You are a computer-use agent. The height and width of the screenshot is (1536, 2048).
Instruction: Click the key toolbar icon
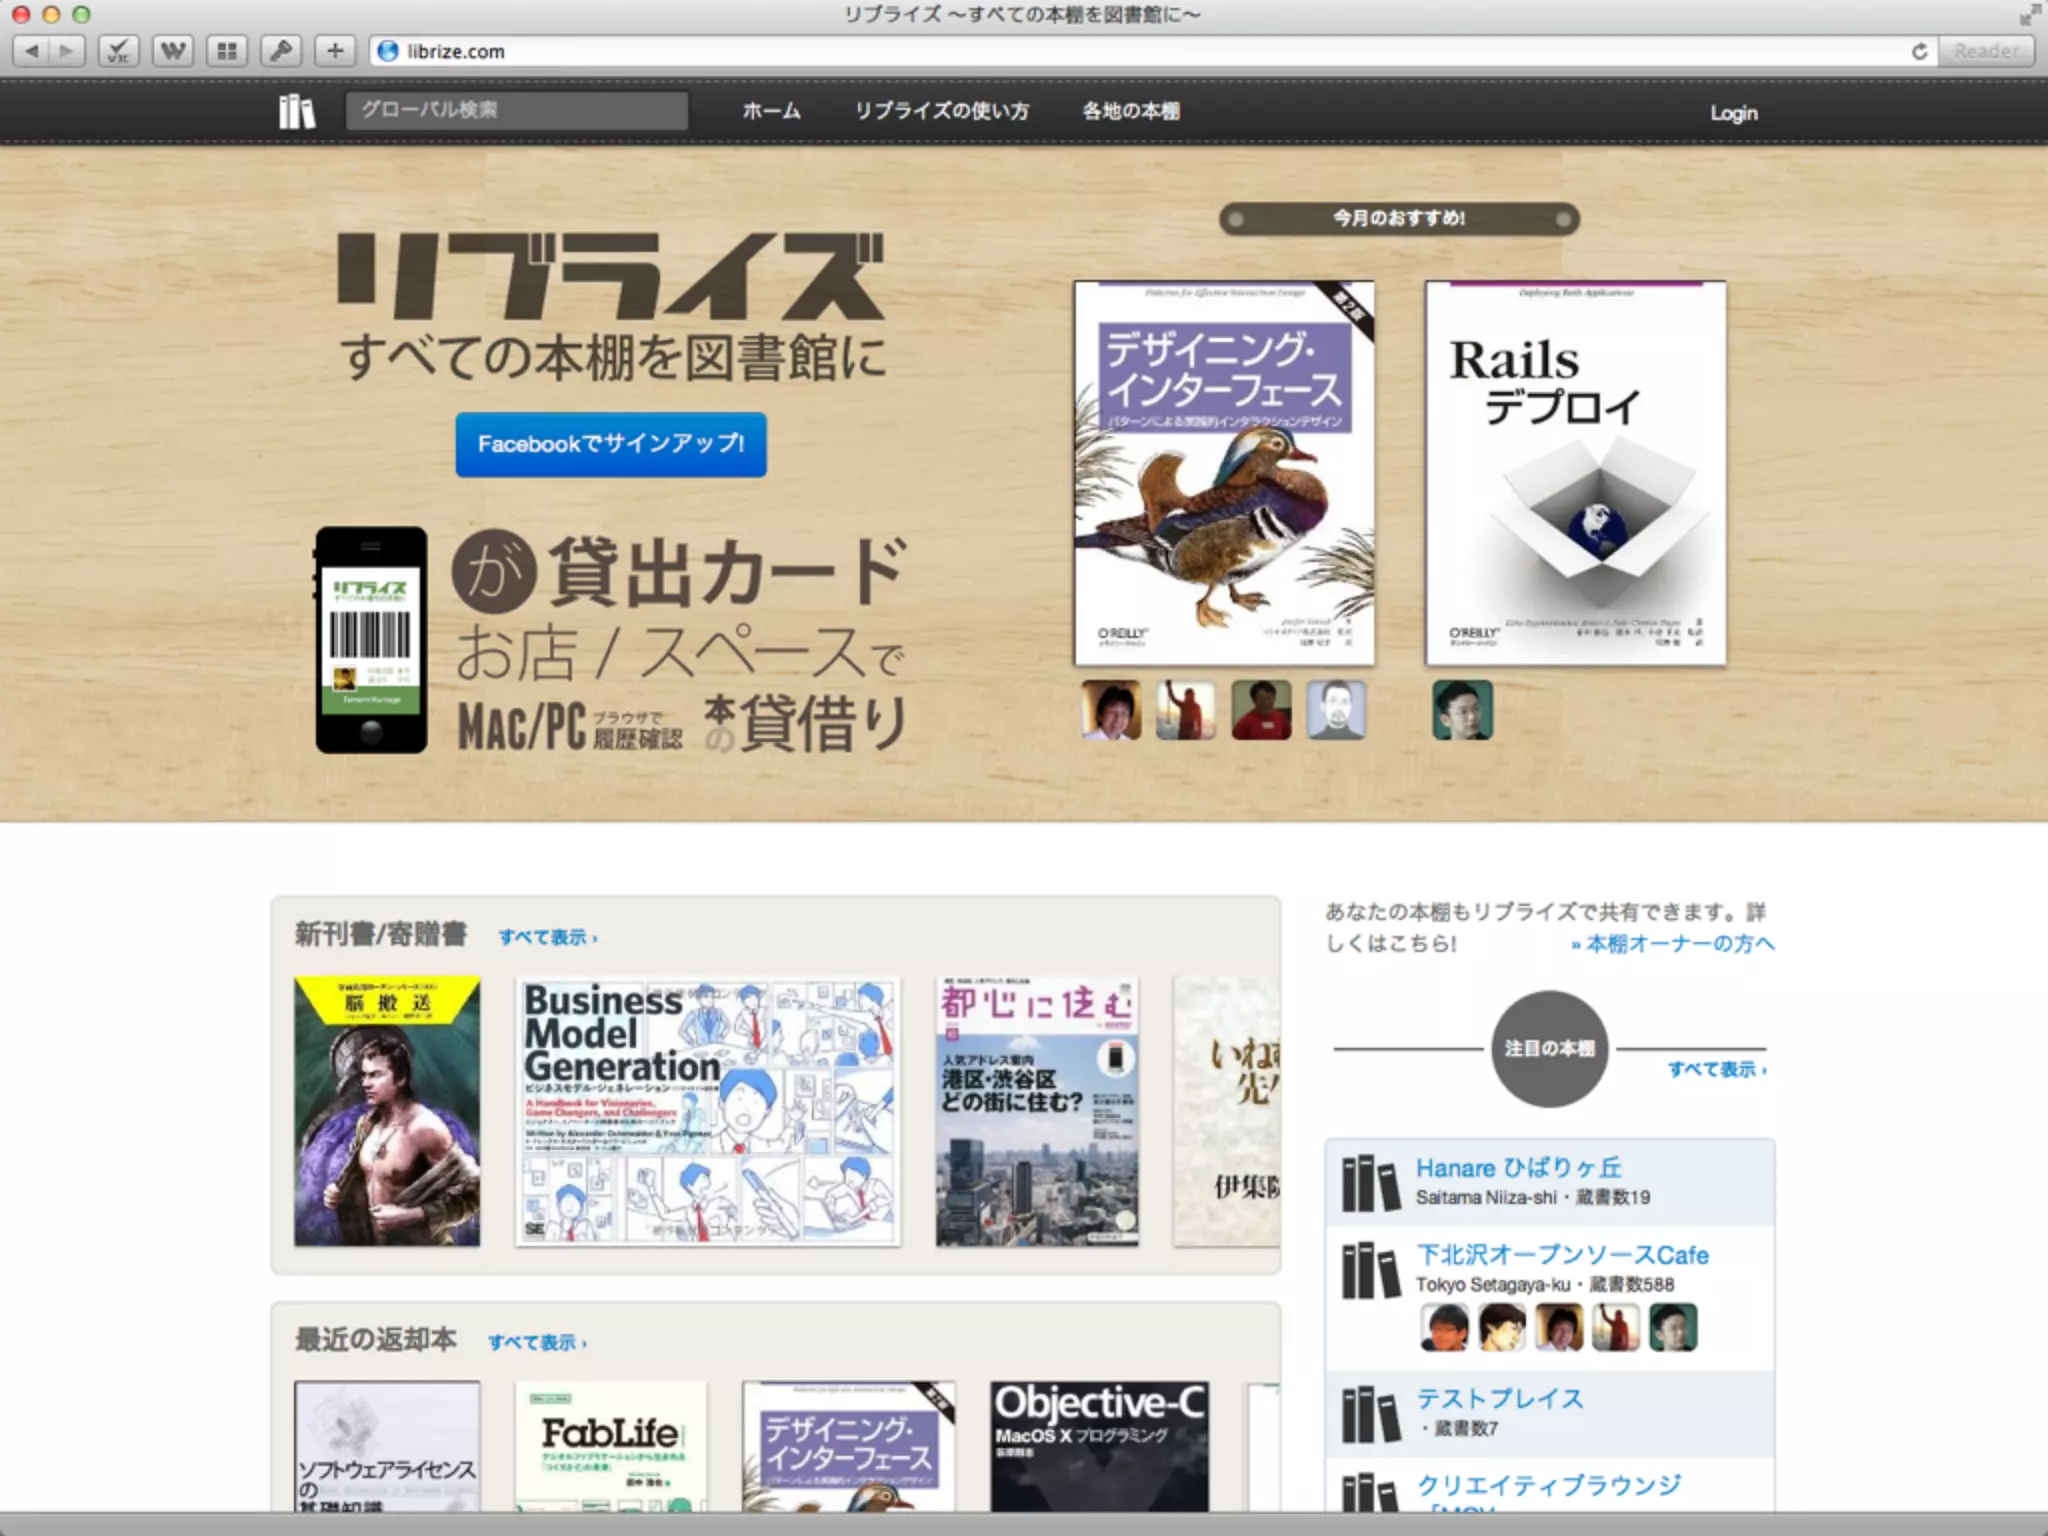281,51
